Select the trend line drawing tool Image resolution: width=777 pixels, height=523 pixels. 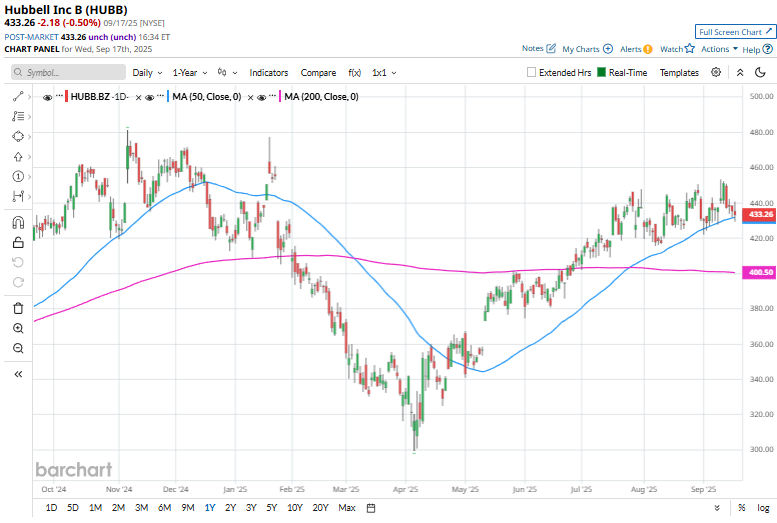18,97
